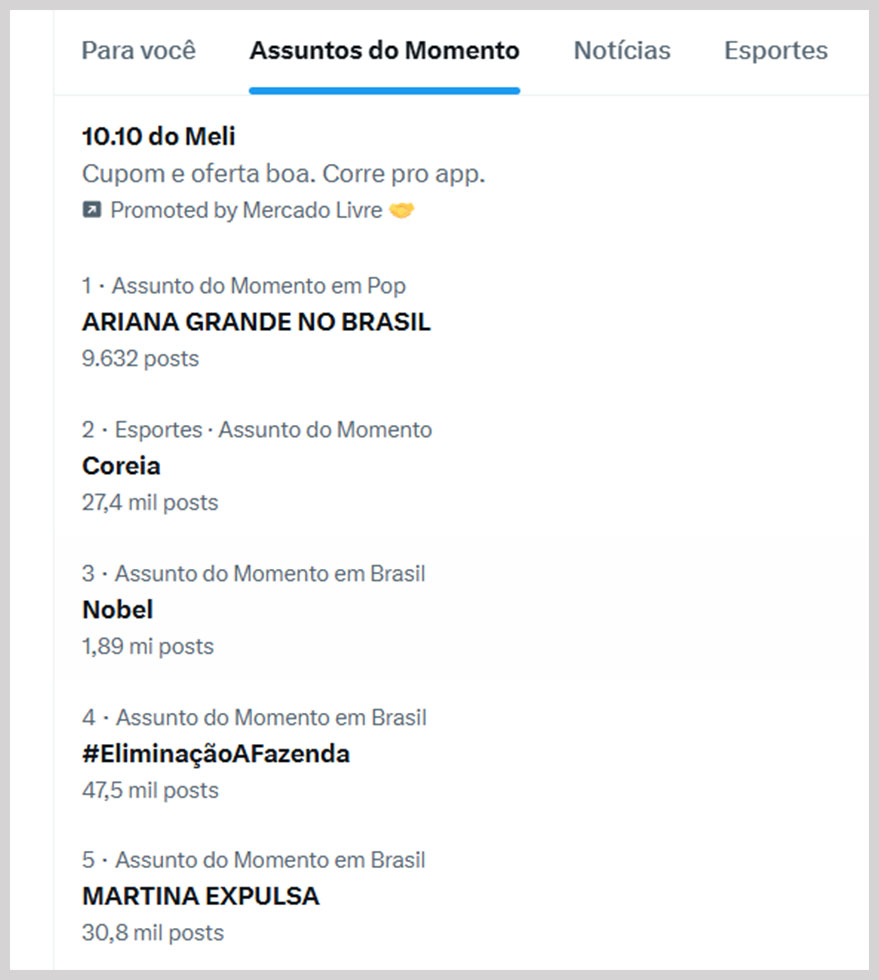Go to the Esportes tab
The image size is (879, 980).
pos(776,51)
